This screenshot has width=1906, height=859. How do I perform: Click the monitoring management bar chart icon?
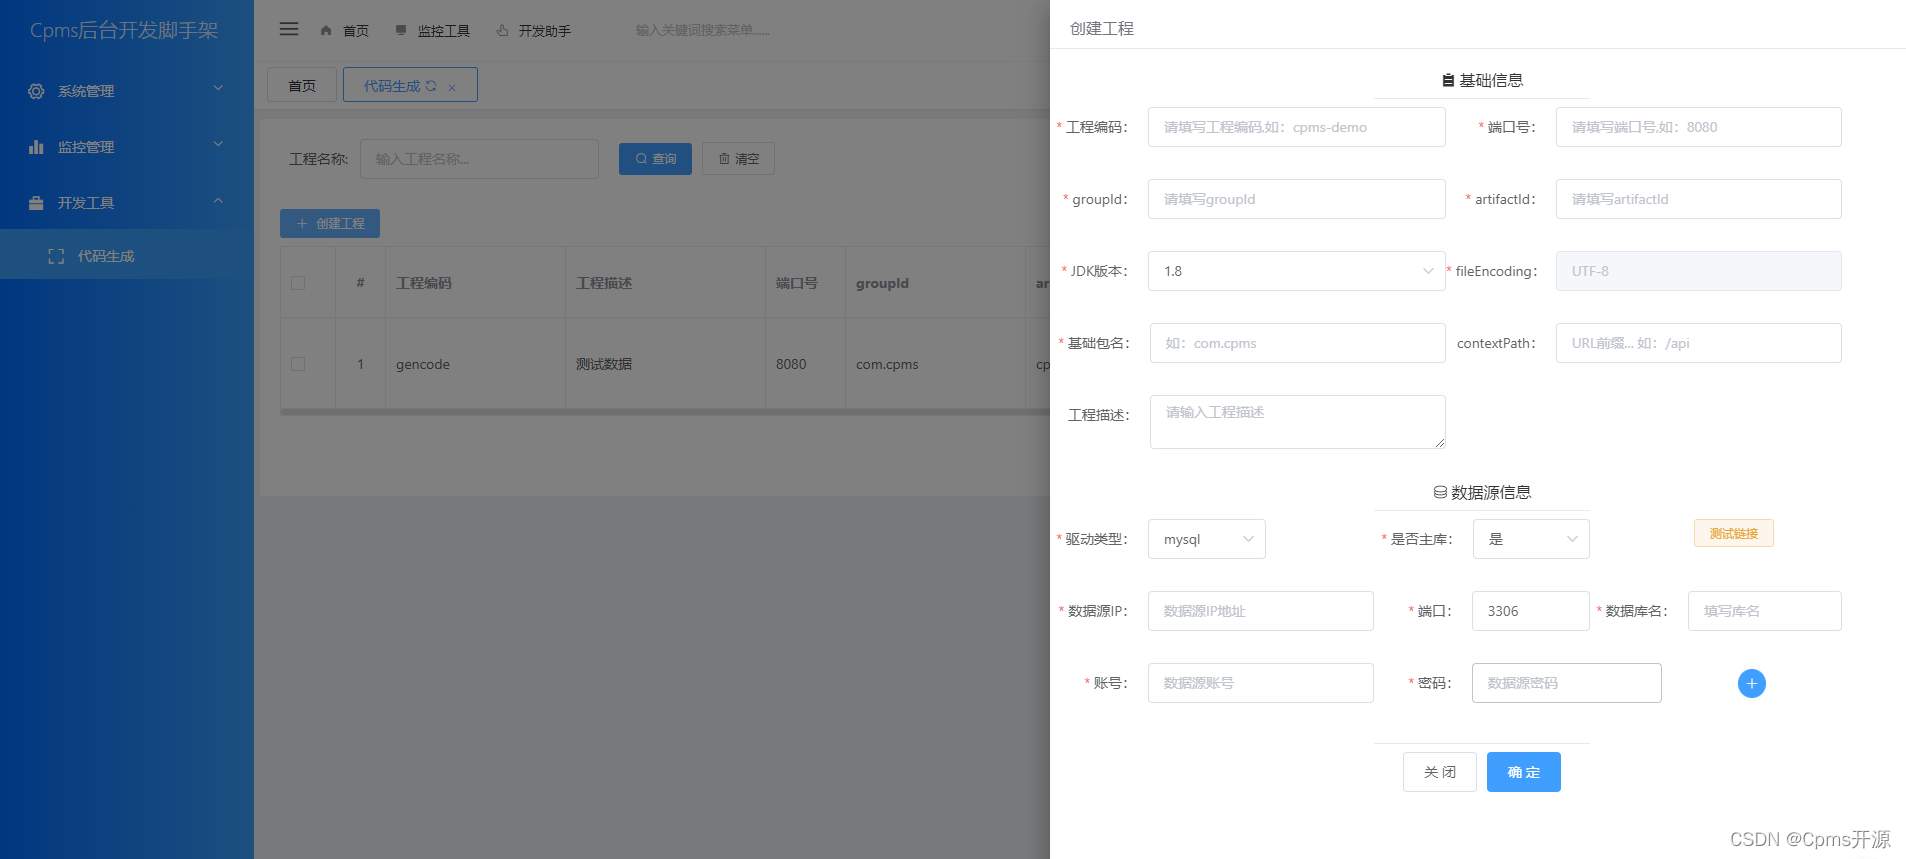click(x=36, y=147)
